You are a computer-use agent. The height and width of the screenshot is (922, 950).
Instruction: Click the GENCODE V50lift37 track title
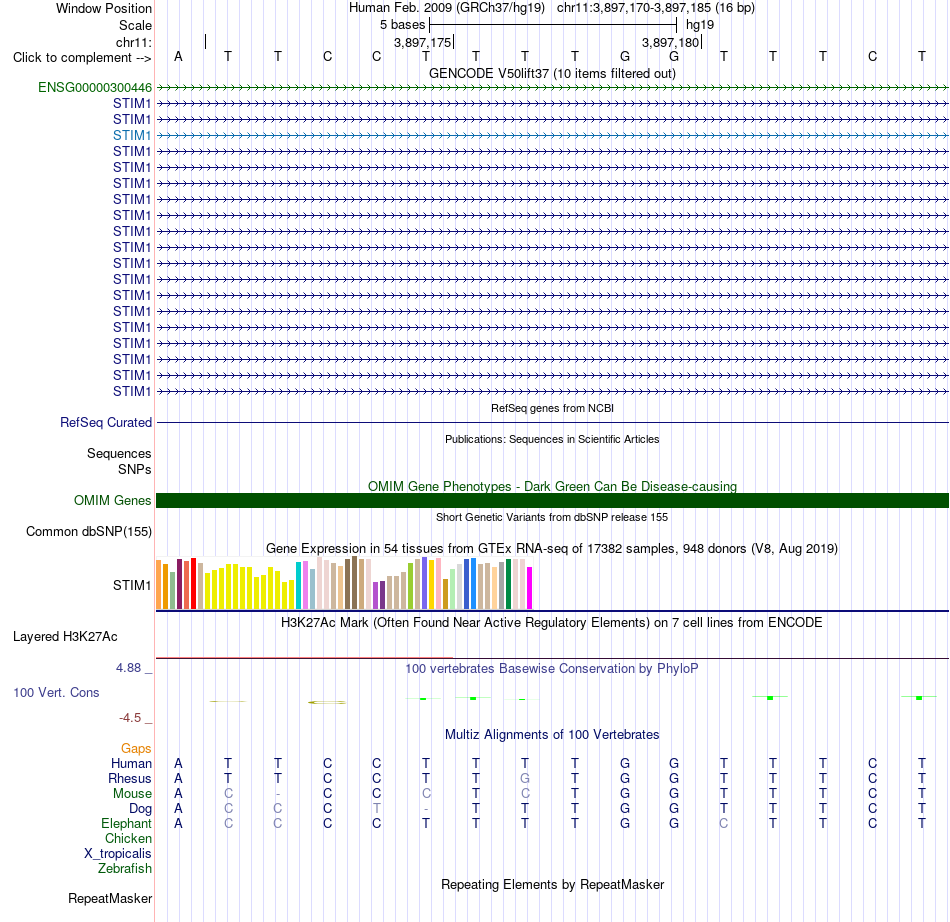click(x=553, y=73)
